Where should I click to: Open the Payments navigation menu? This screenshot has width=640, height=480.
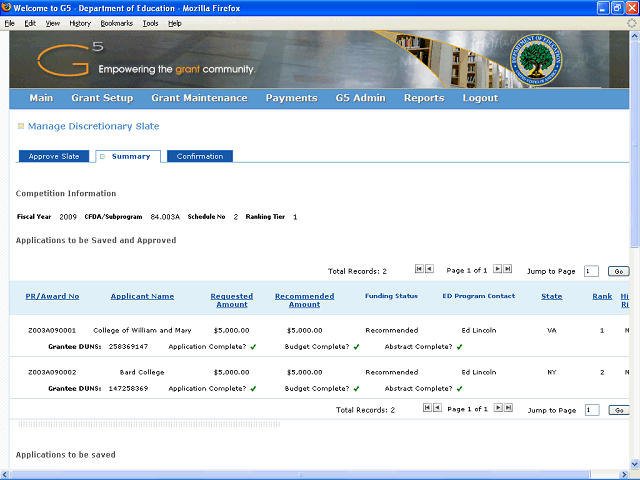pyautogui.click(x=291, y=98)
